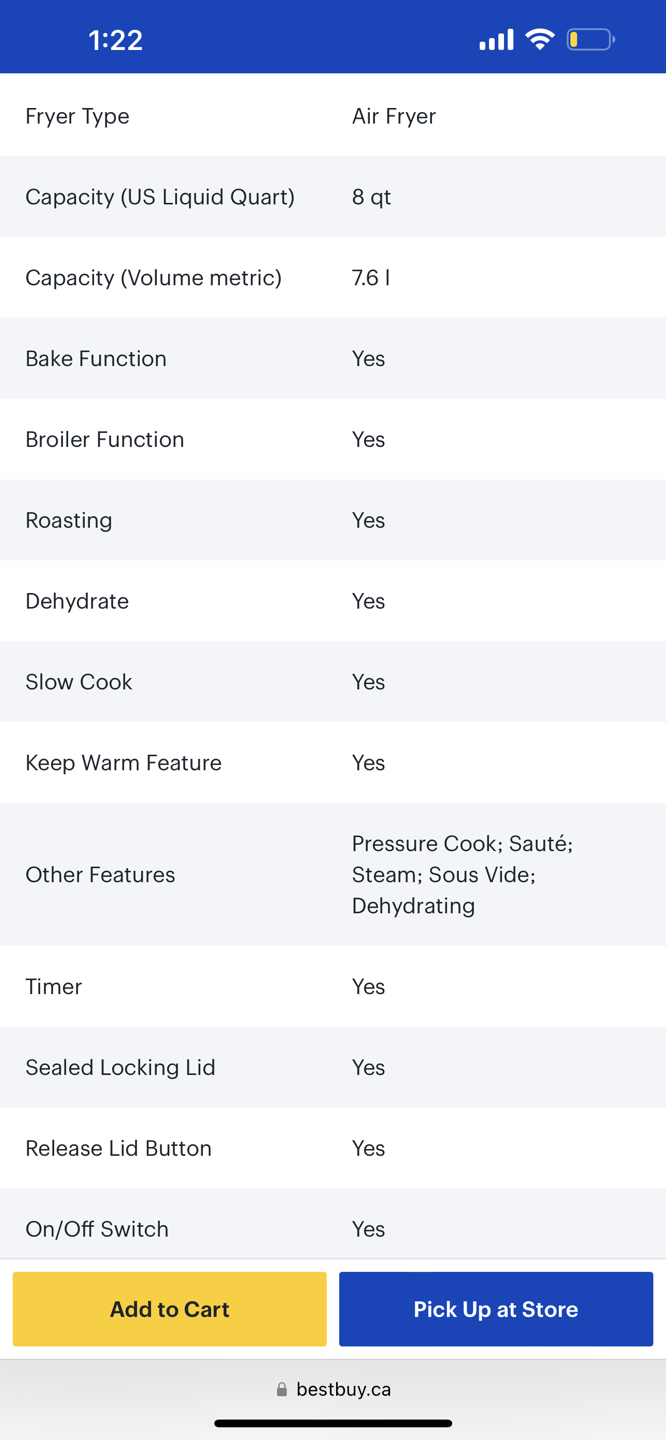Tap the 1:22 clock in status bar
The width and height of the screenshot is (666, 1440).
pyautogui.click(x=116, y=40)
